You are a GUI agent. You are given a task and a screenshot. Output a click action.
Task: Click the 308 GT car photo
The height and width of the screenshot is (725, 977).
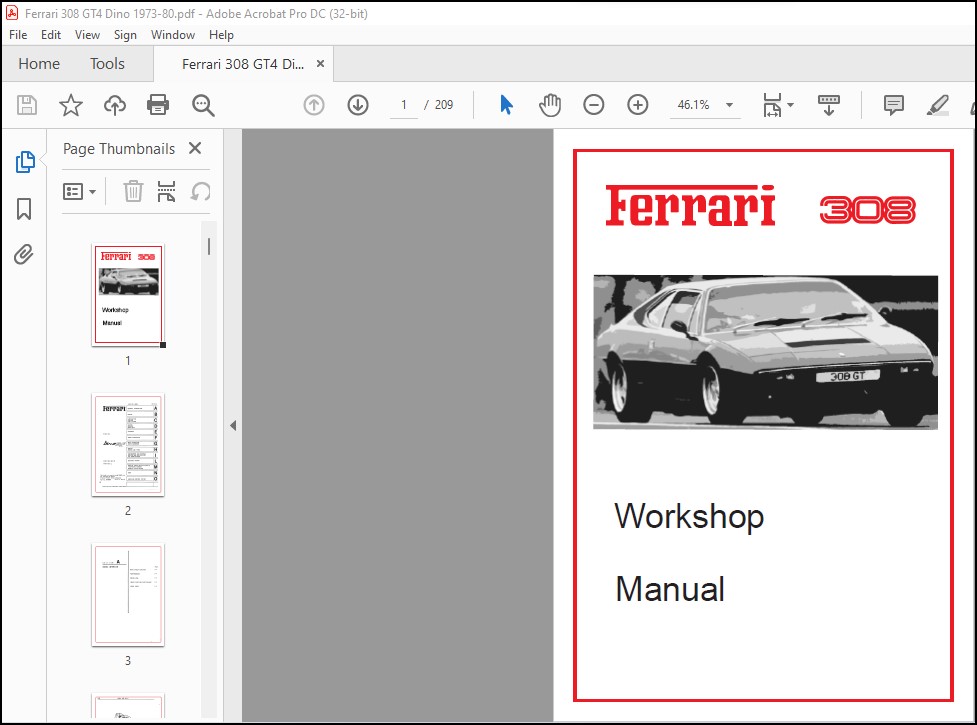pos(765,352)
